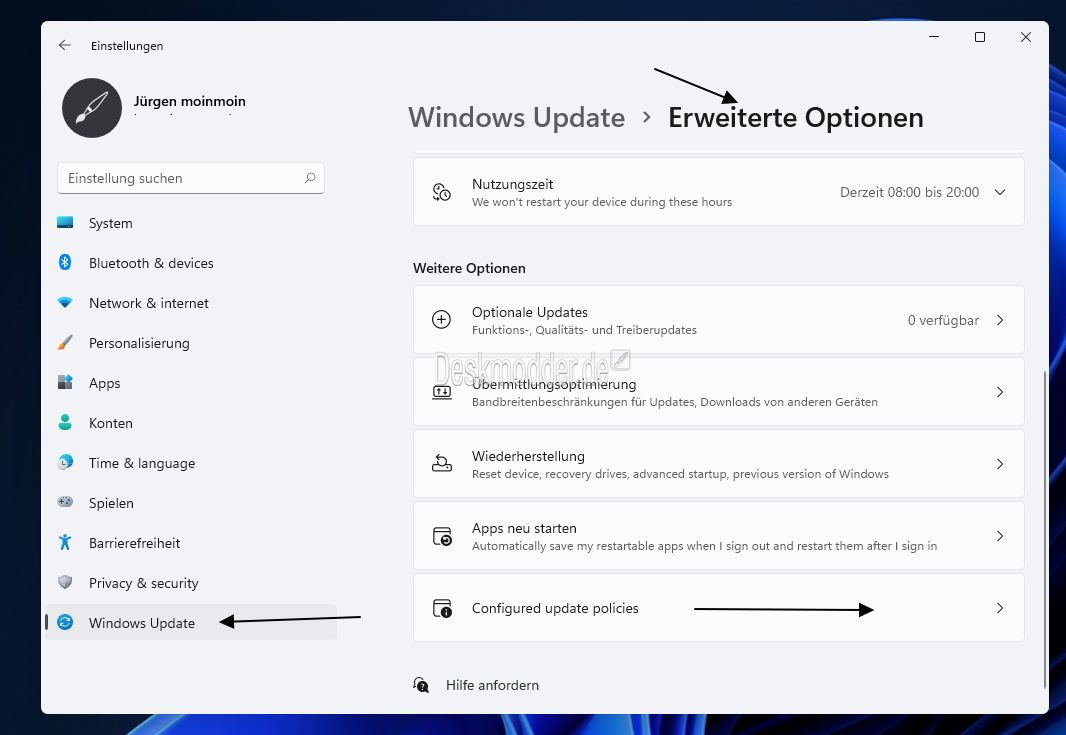Click the Hilfe anfordern headset icon
The image size is (1066, 735).
422,685
